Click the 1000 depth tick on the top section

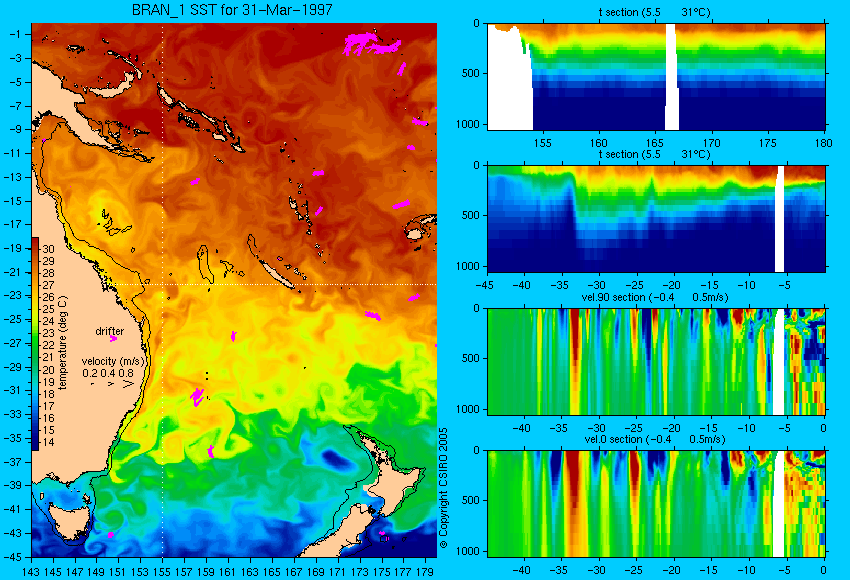(x=468, y=124)
